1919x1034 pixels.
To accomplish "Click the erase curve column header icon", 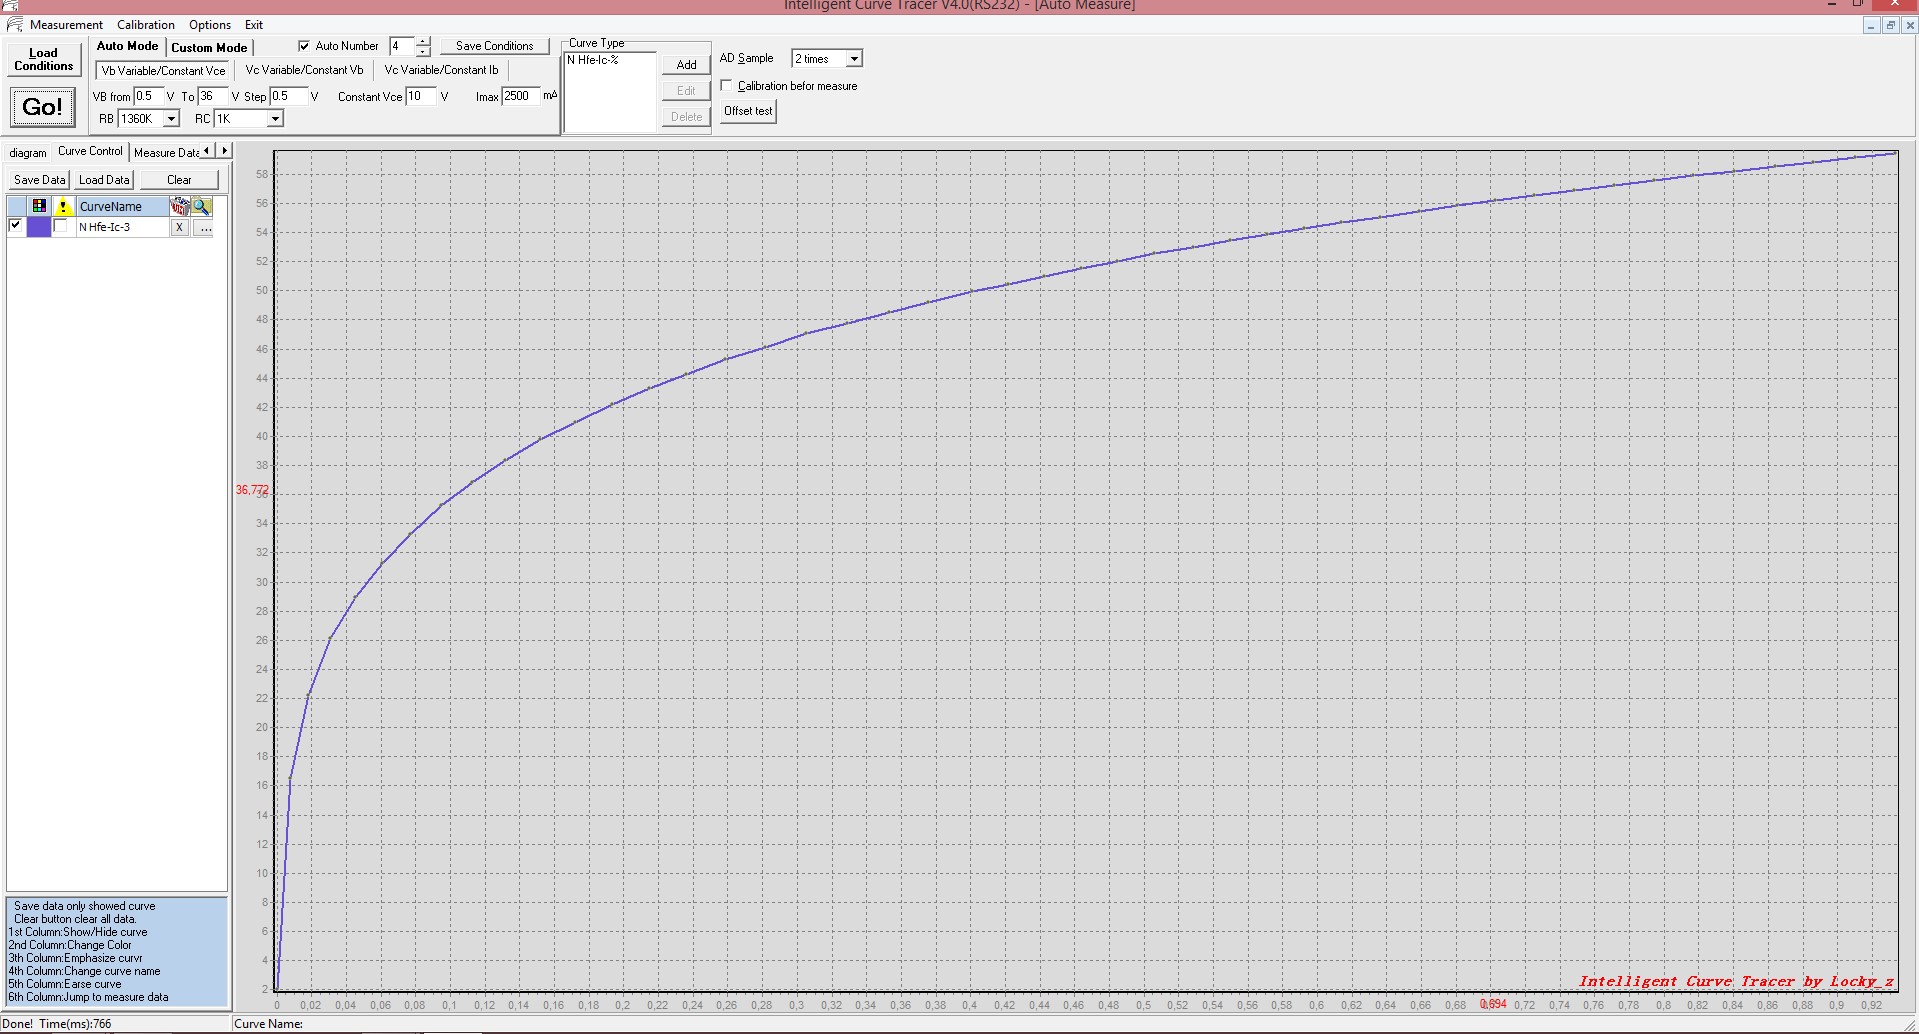I will click(179, 206).
